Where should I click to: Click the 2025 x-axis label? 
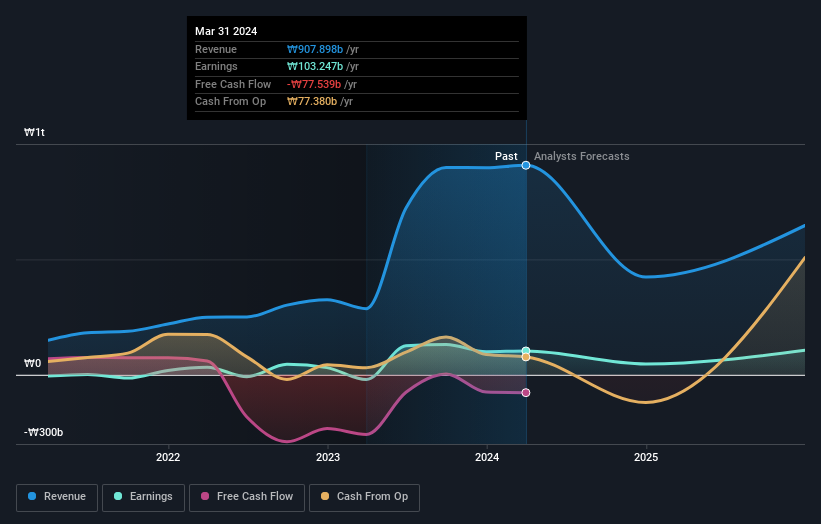click(646, 457)
